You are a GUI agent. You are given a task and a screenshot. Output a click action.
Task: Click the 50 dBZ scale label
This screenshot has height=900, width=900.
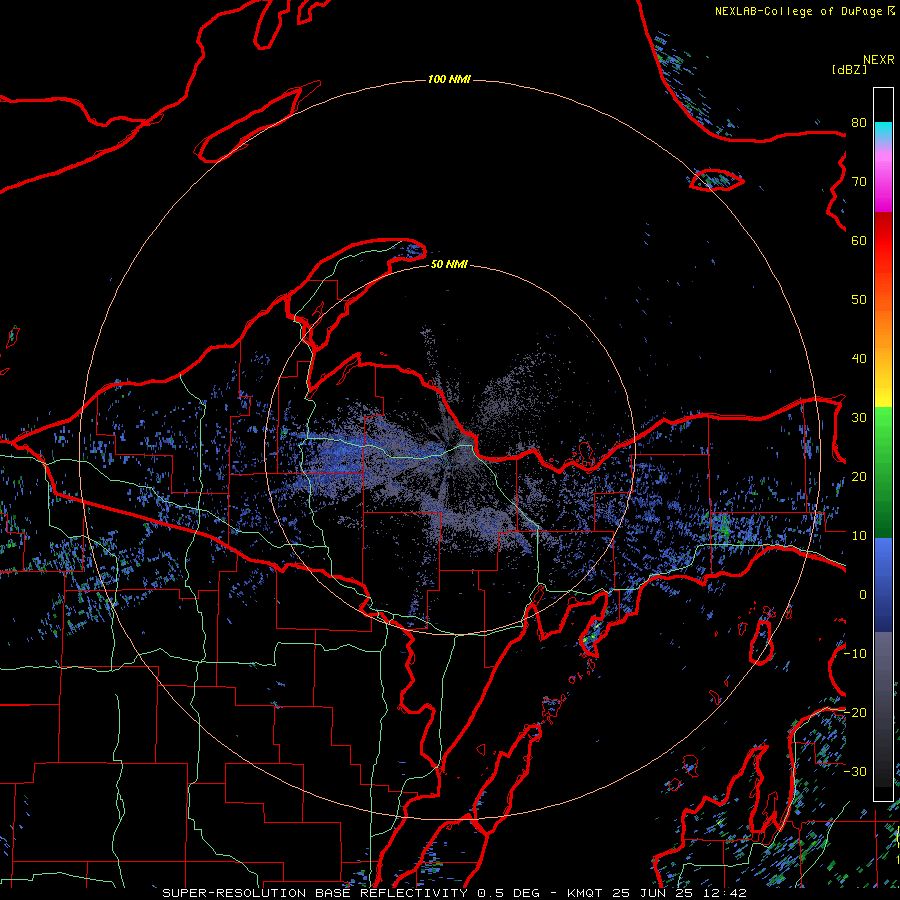[x=859, y=300]
